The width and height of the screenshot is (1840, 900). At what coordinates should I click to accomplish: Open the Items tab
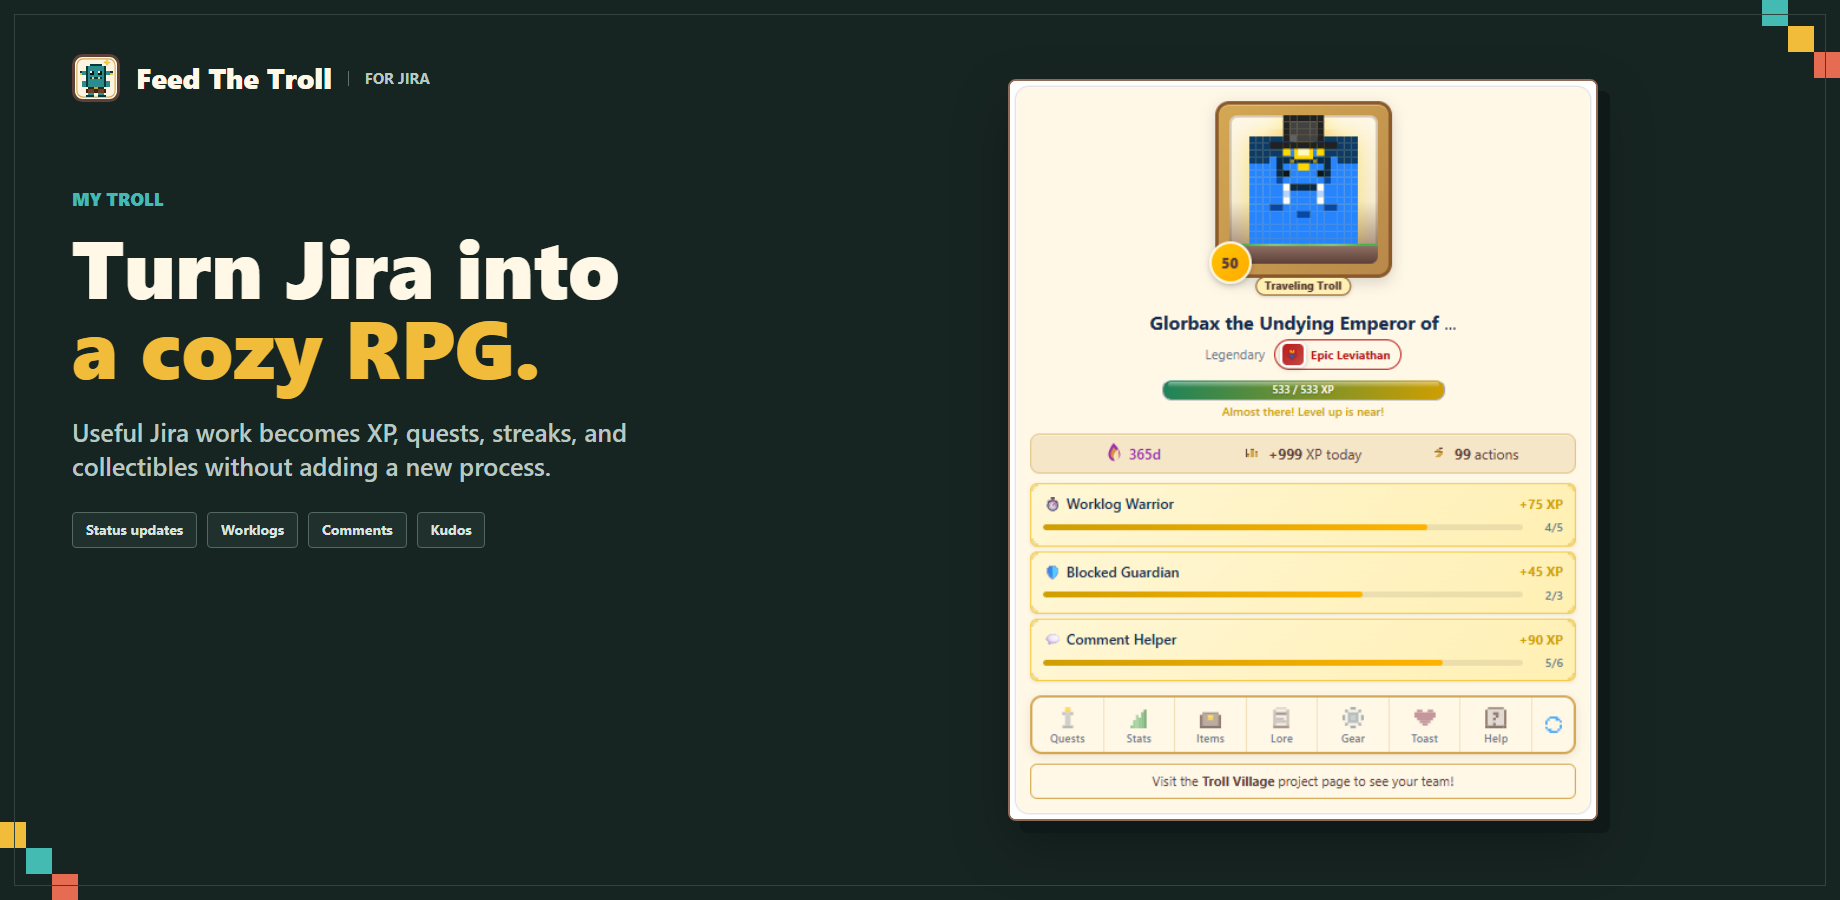point(1210,725)
